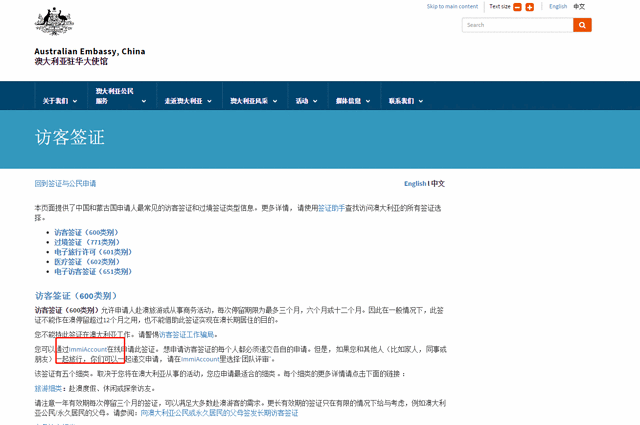This screenshot has width=640, height=425.
Task: Expand the 走近澳大利亚 navigation menu
Action: [186, 101]
